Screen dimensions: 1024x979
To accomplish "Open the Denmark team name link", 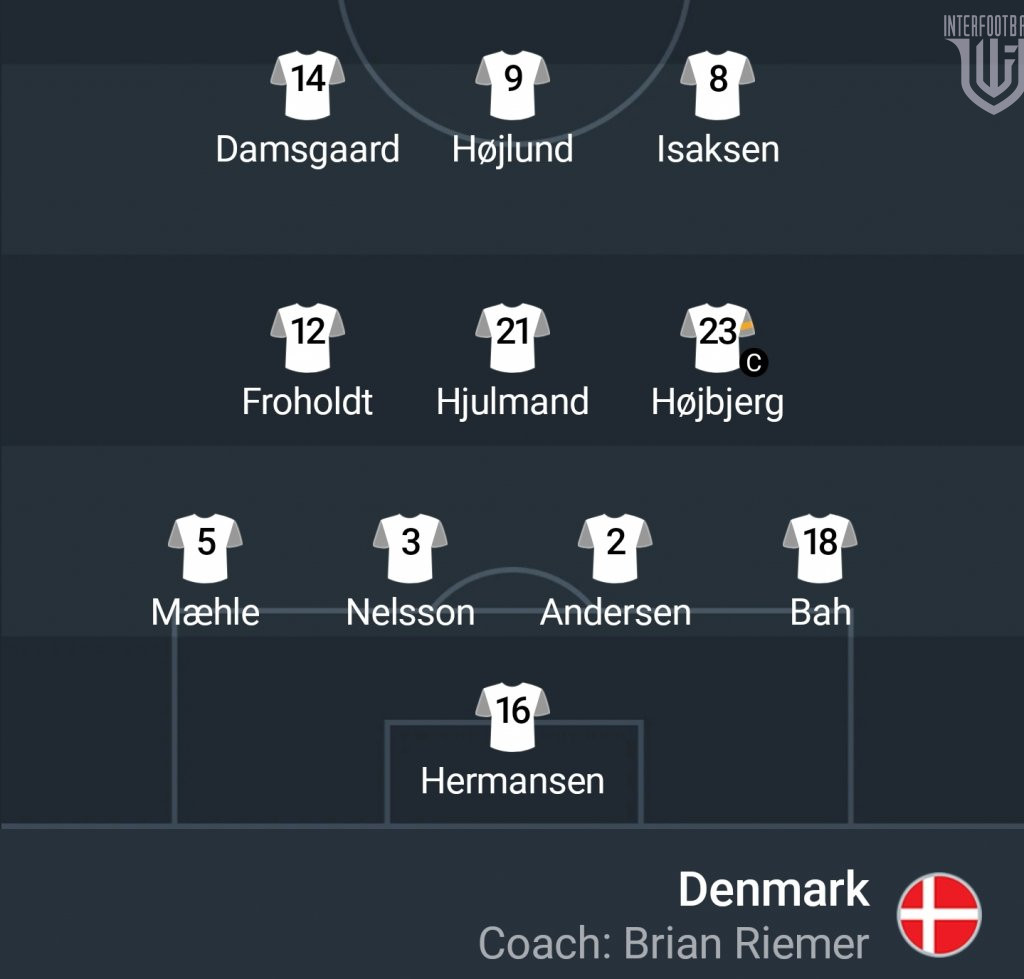I will click(x=774, y=890).
